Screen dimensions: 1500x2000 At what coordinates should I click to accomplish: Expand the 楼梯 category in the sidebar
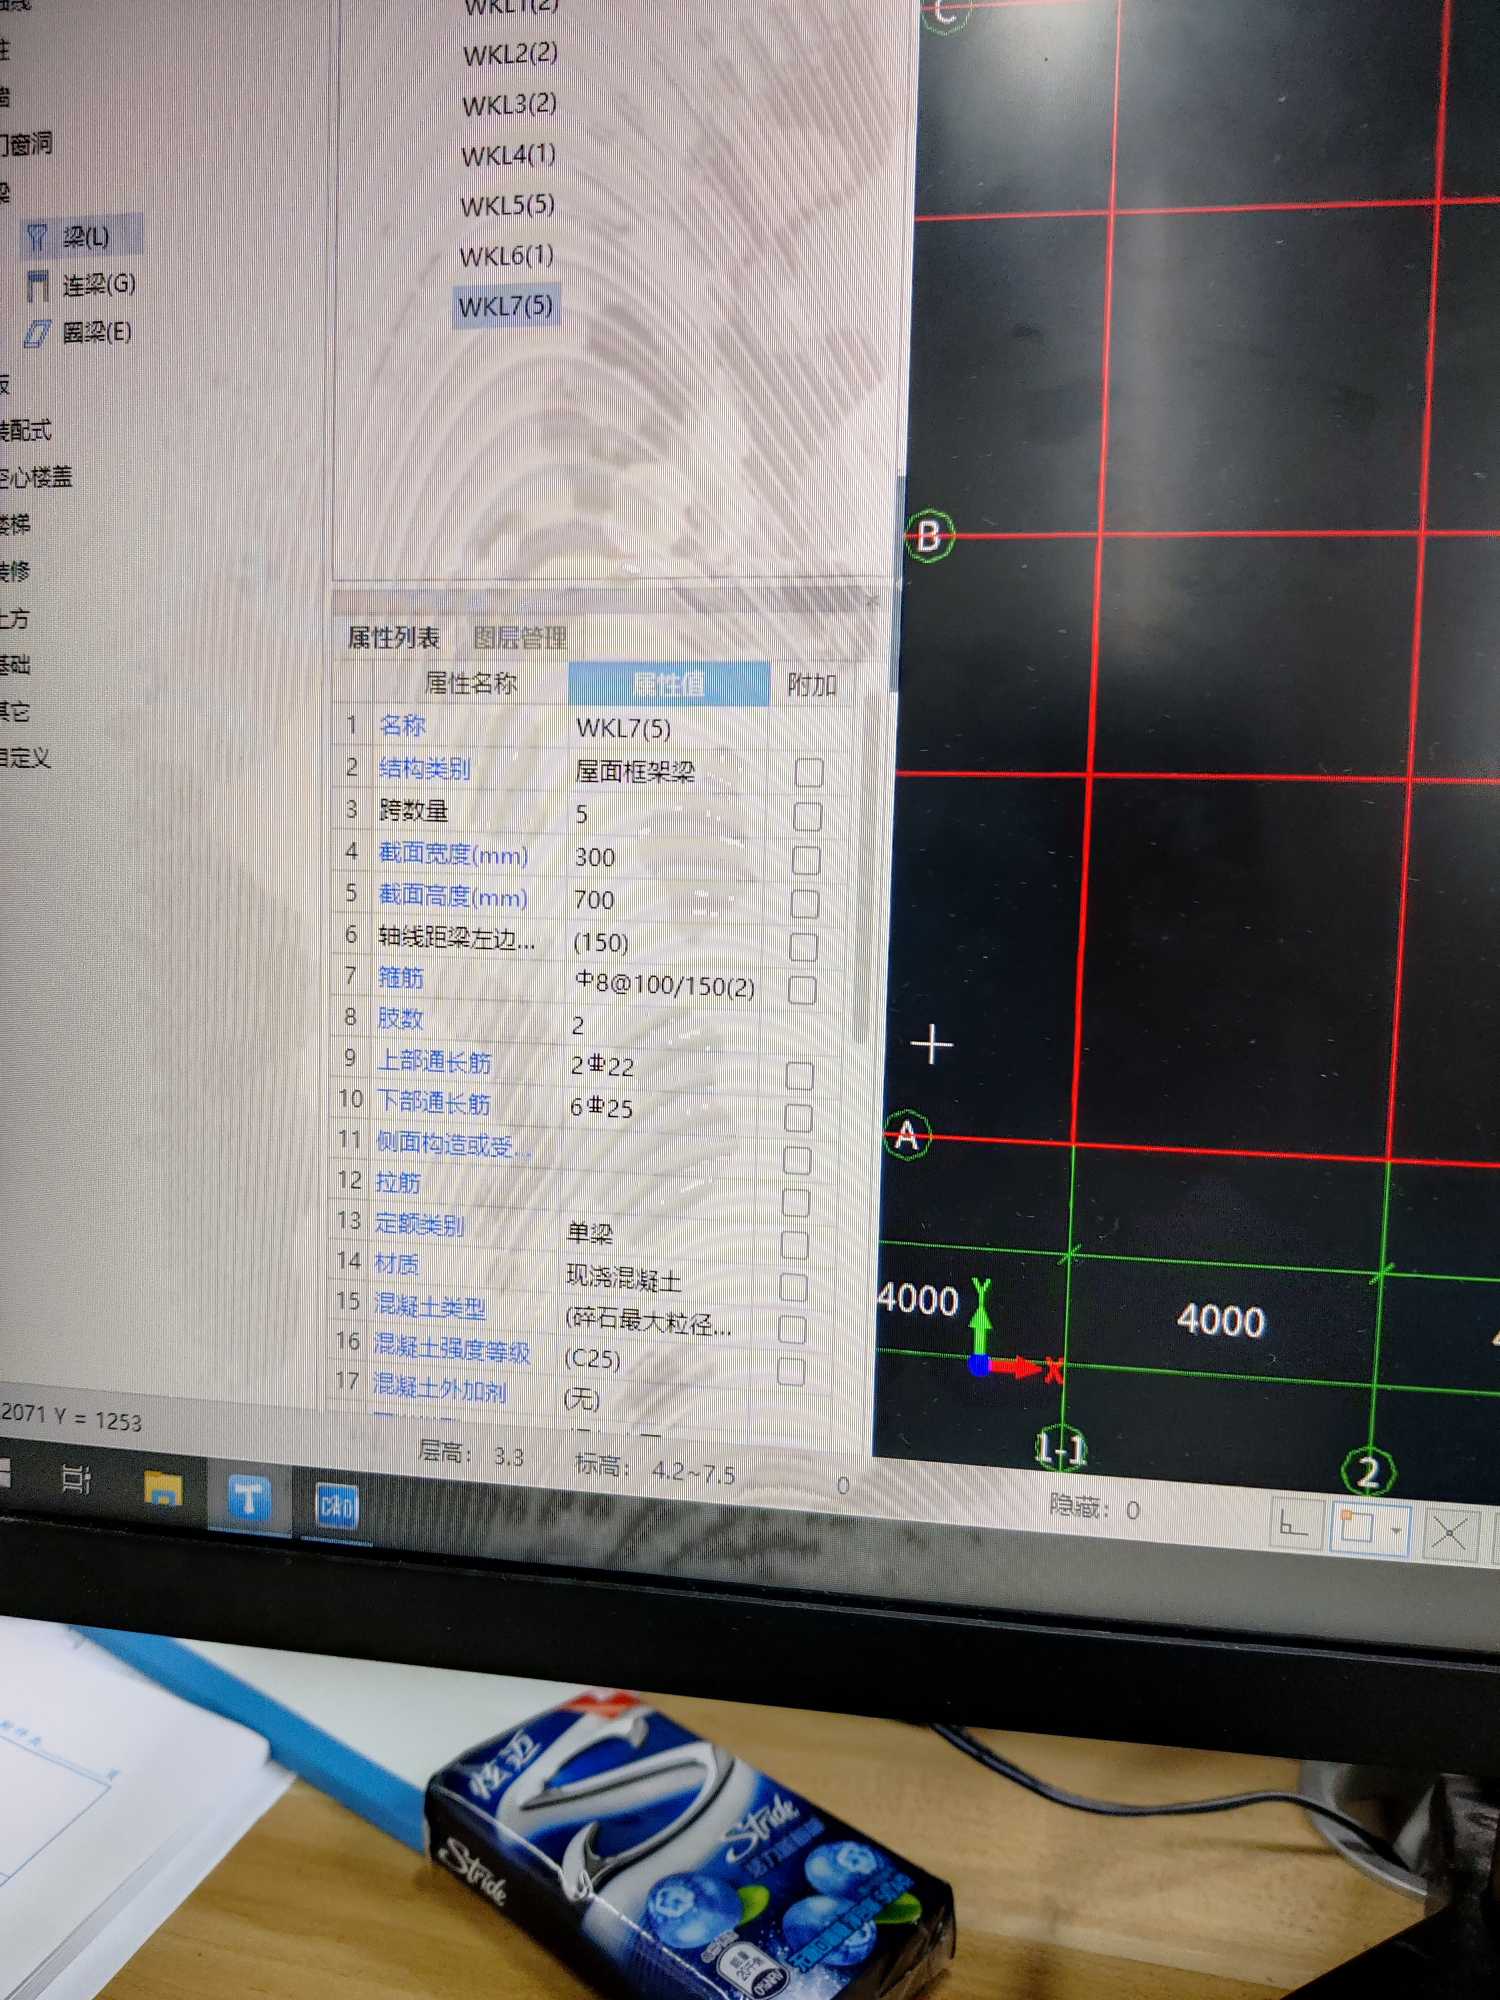[16, 524]
